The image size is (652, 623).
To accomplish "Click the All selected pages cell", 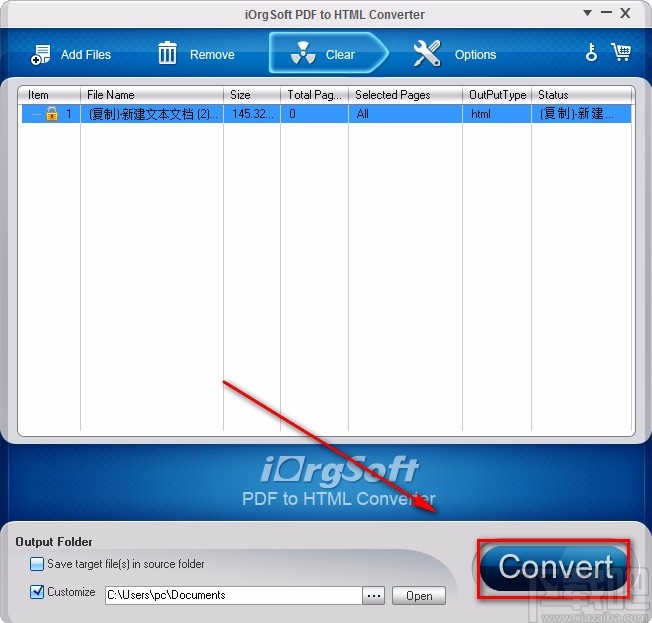I will pos(405,114).
